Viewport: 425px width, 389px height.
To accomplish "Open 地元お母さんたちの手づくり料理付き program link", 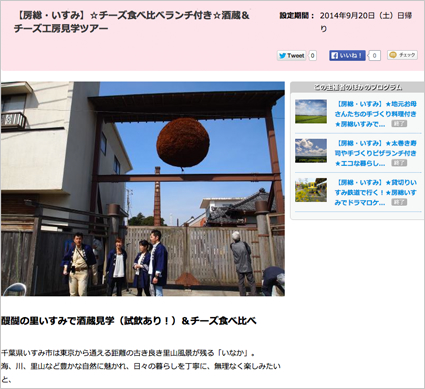I will point(375,114).
